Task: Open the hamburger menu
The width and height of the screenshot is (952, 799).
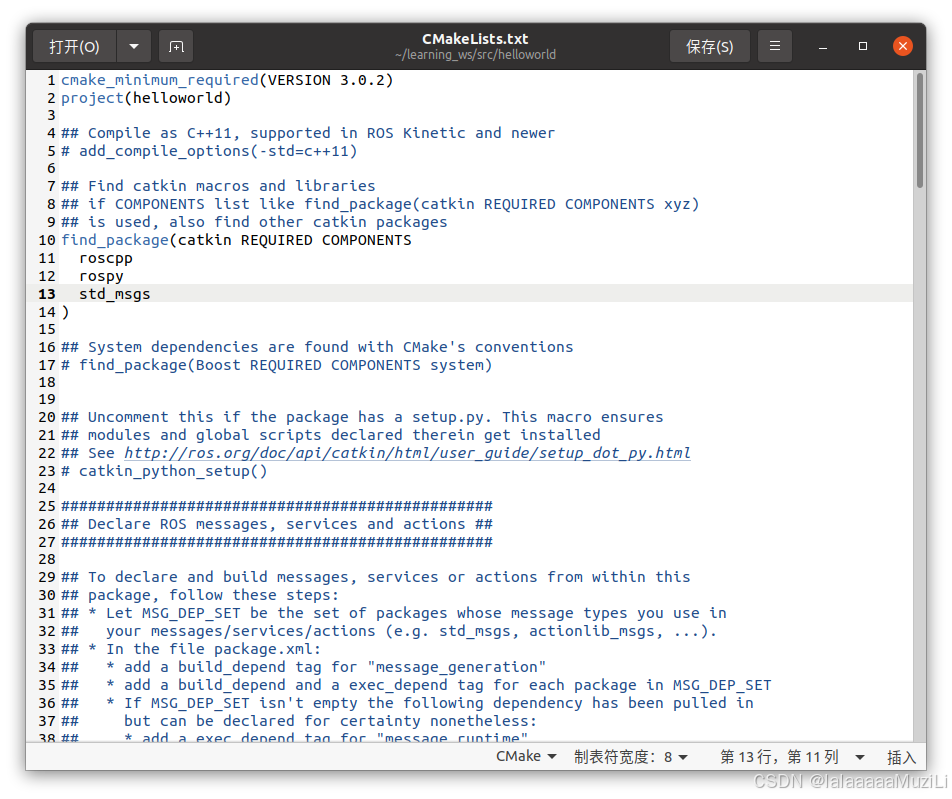Action: [x=775, y=46]
